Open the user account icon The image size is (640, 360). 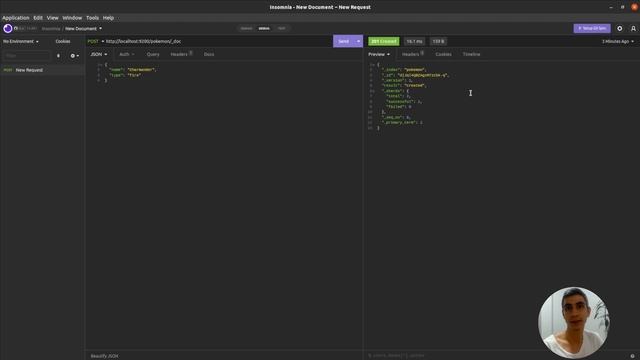coord(633,29)
